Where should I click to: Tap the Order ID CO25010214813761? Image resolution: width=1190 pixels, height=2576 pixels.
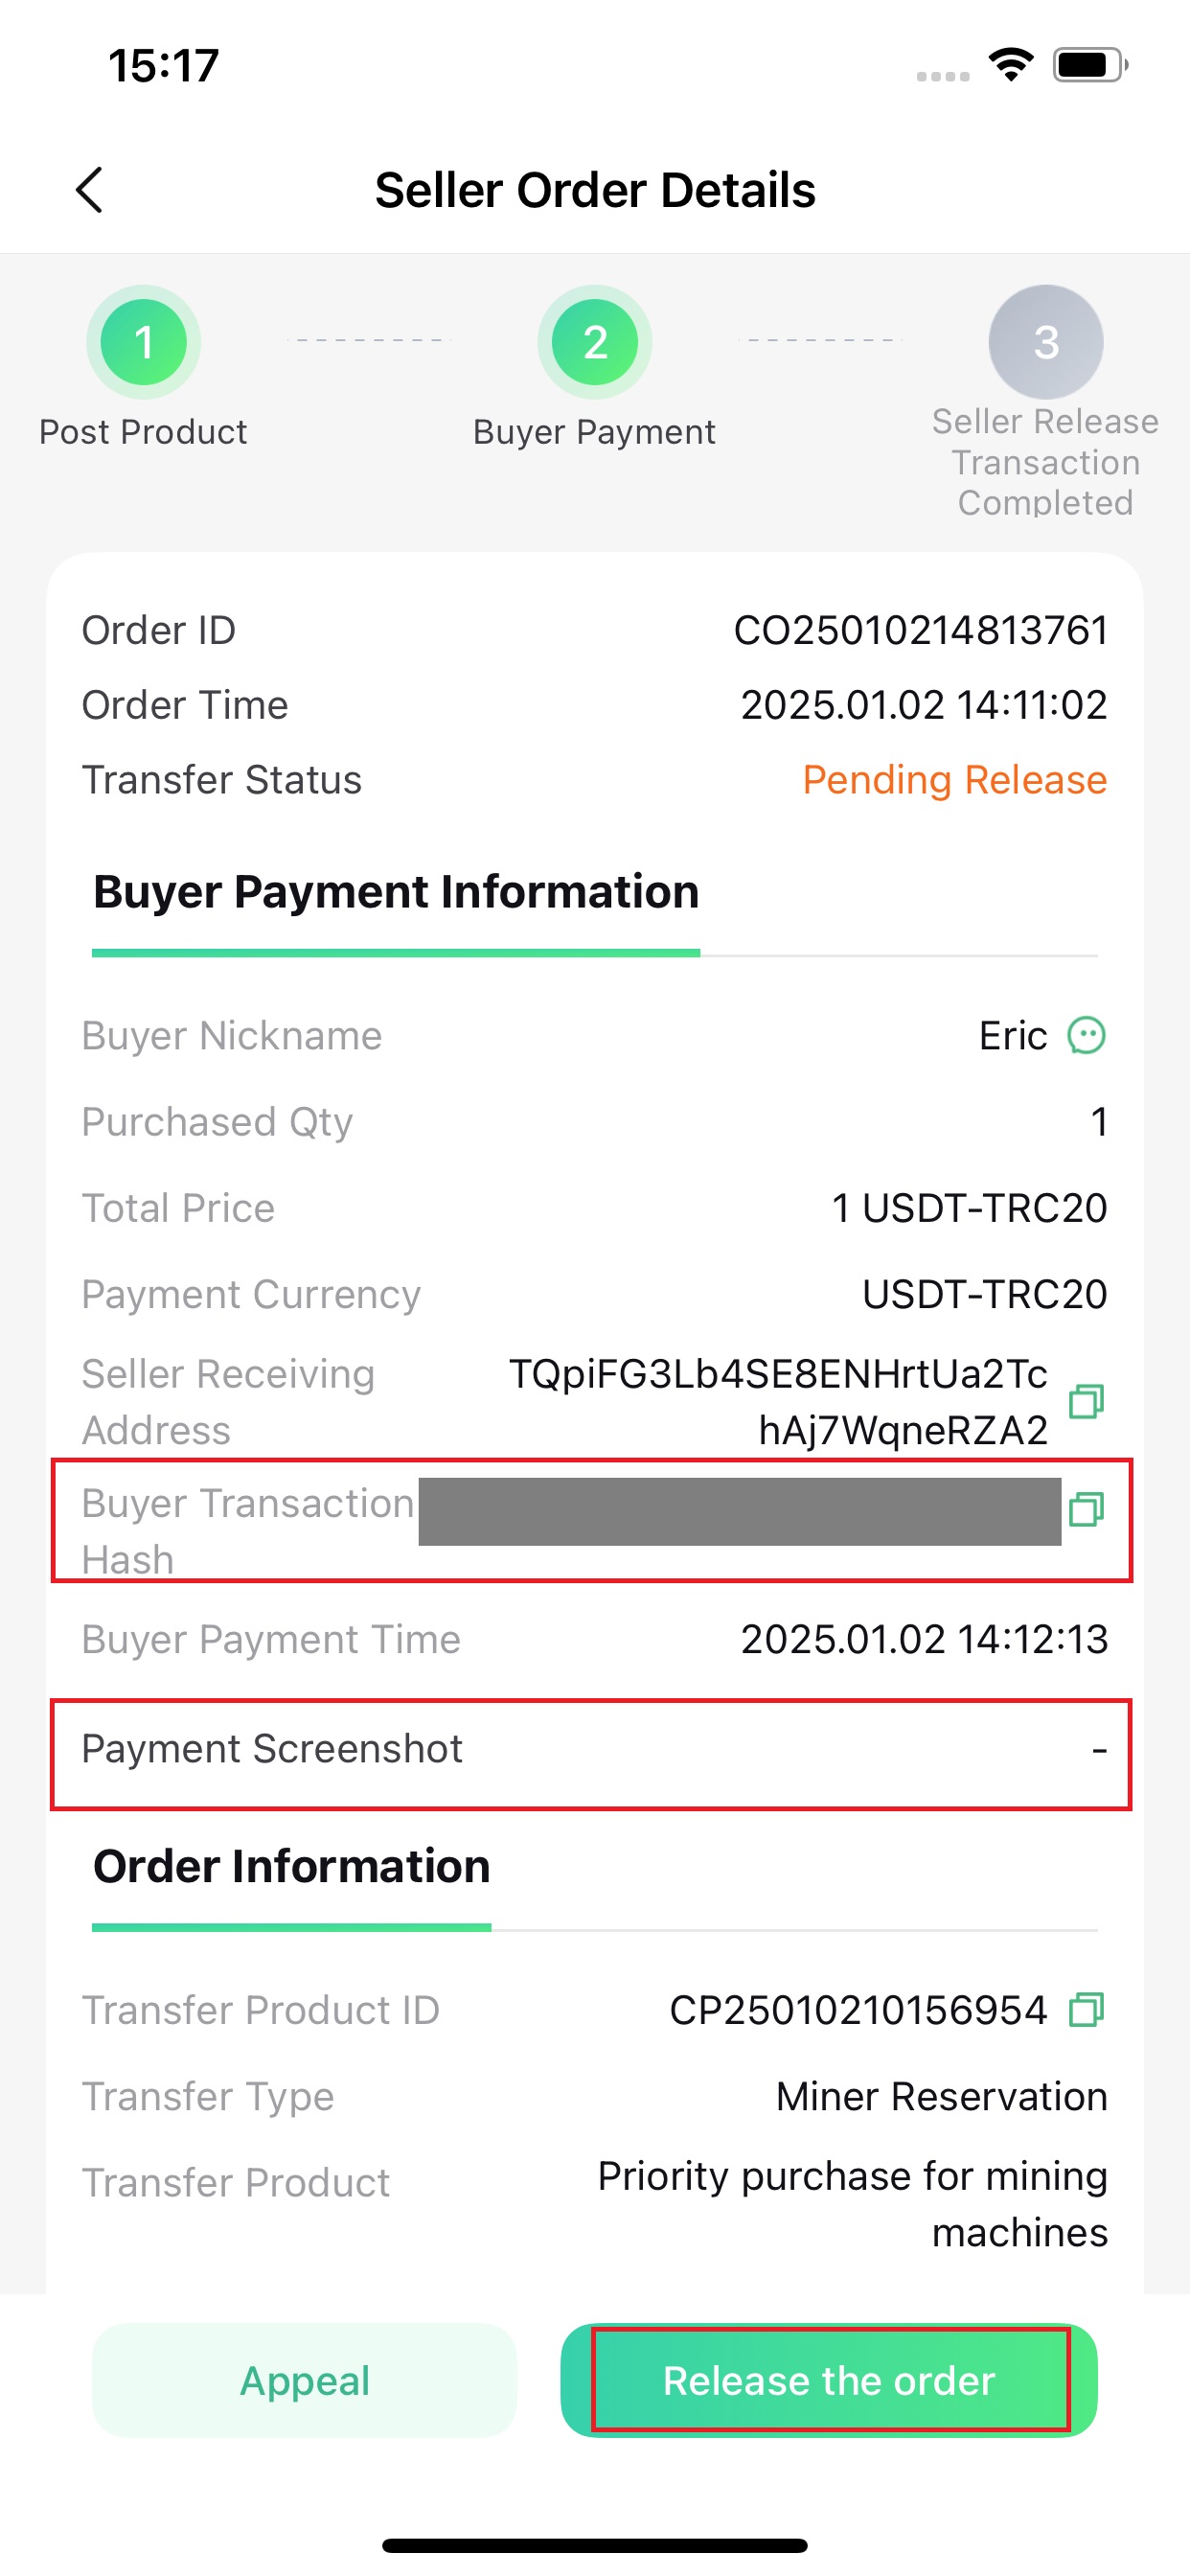click(x=921, y=630)
